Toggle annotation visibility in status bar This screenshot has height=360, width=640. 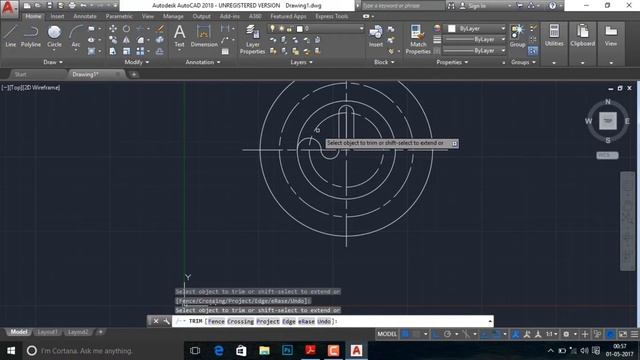[x=516, y=334]
